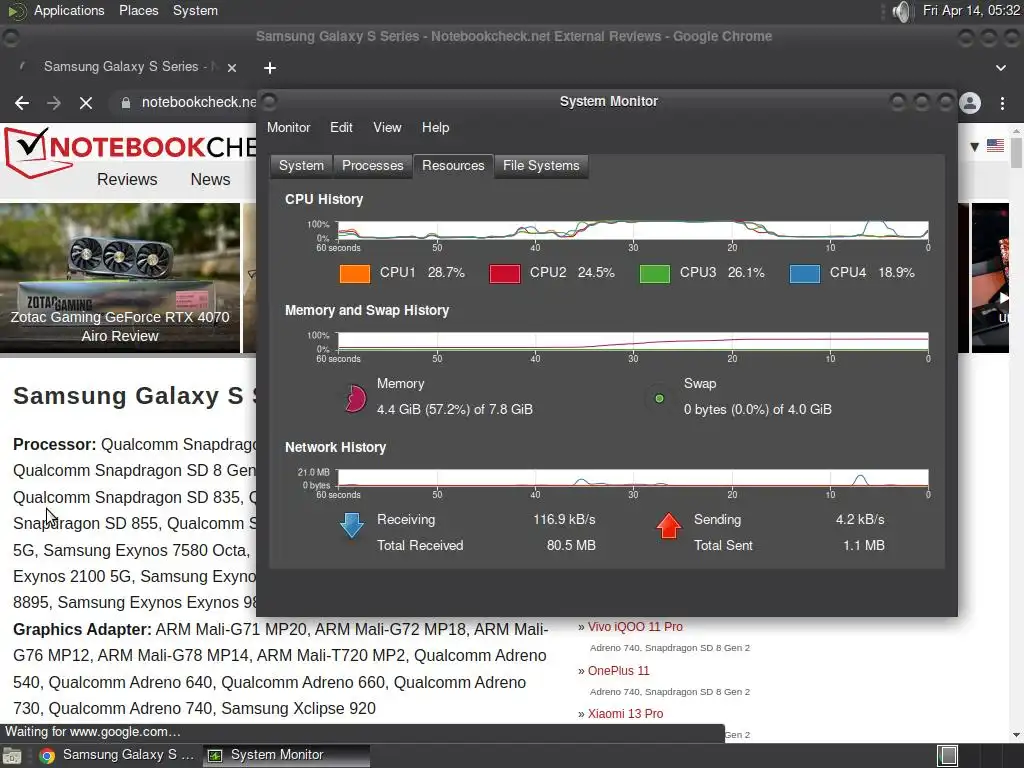Open the Edit menu in System Monitor
This screenshot has height=768, width=1024.
click(341, 127)
